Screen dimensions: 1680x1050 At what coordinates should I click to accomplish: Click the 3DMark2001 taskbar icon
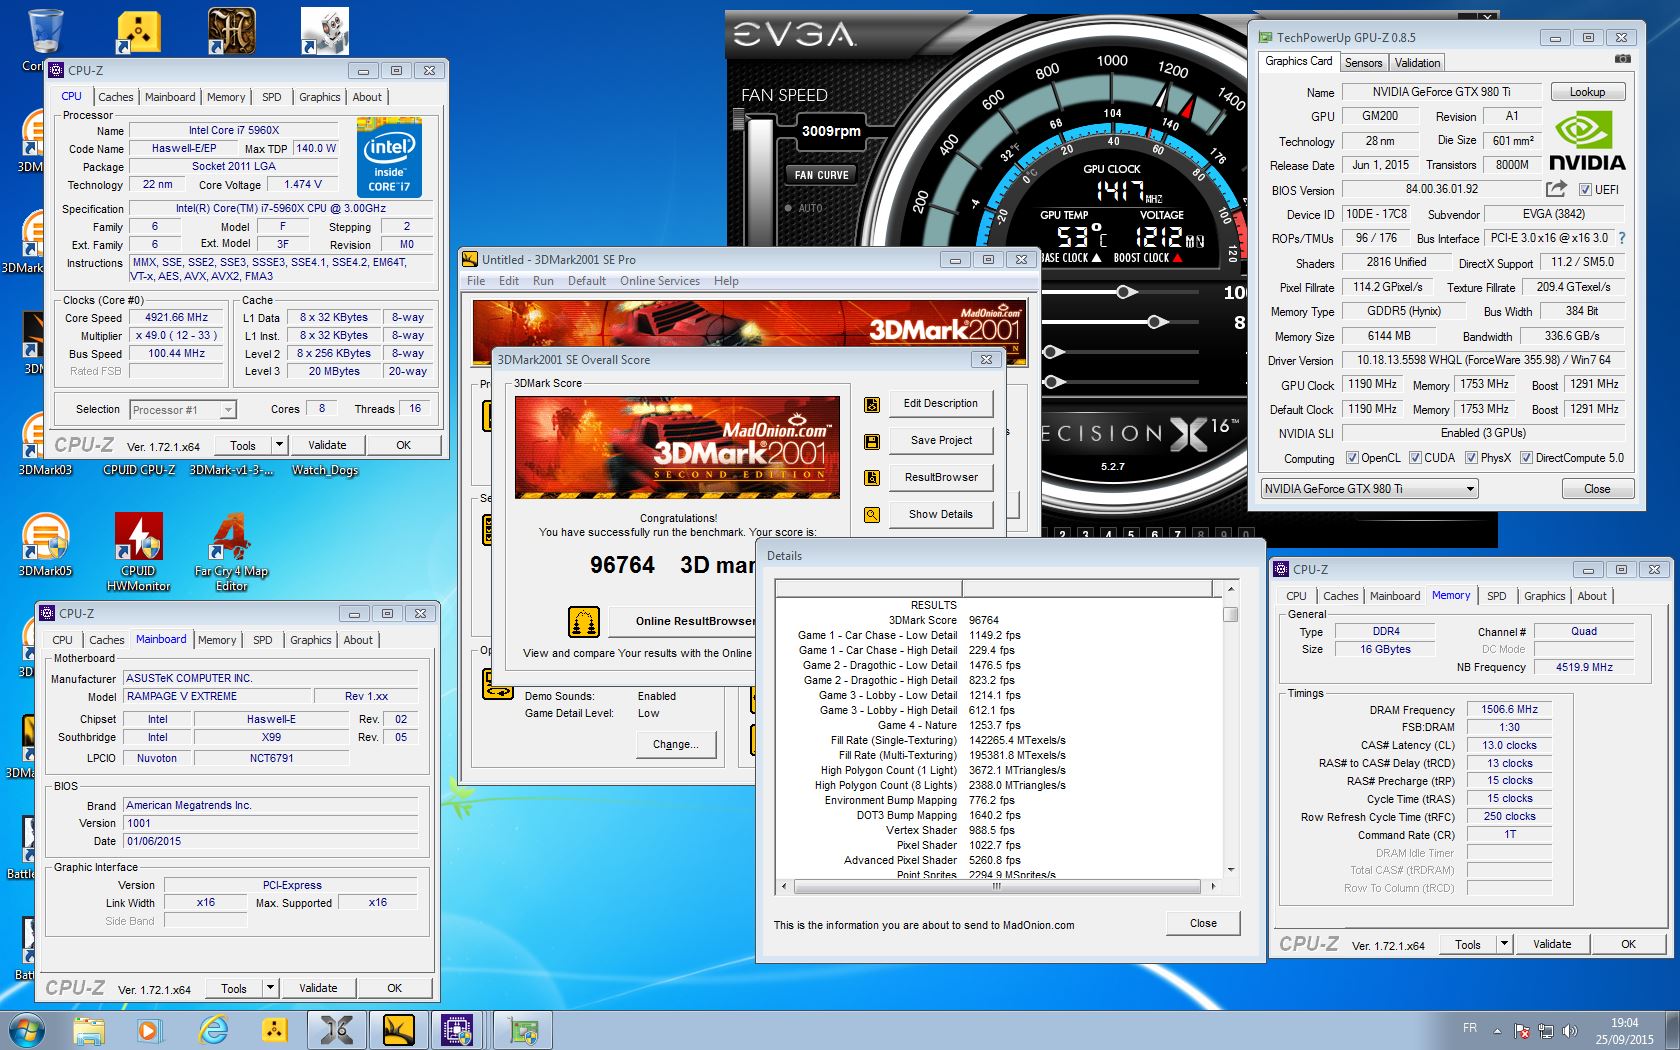[x=397, y=1030]
